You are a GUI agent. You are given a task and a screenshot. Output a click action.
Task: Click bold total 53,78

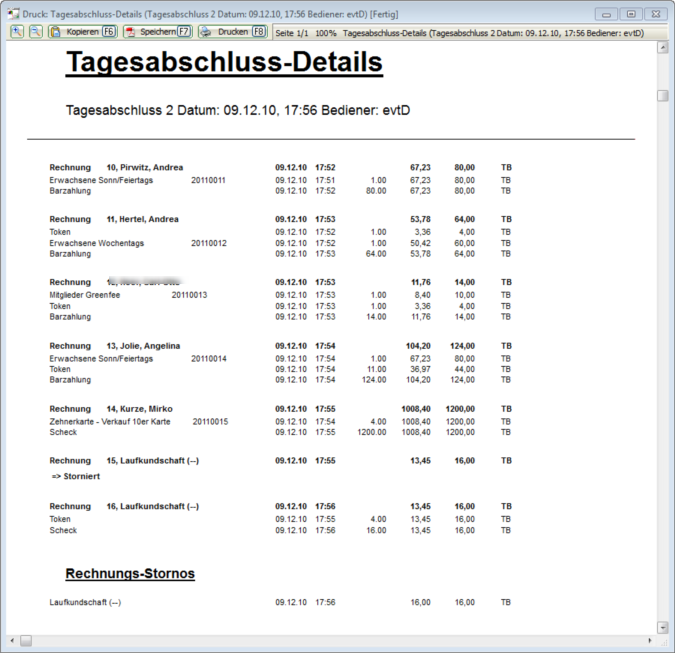420,219
